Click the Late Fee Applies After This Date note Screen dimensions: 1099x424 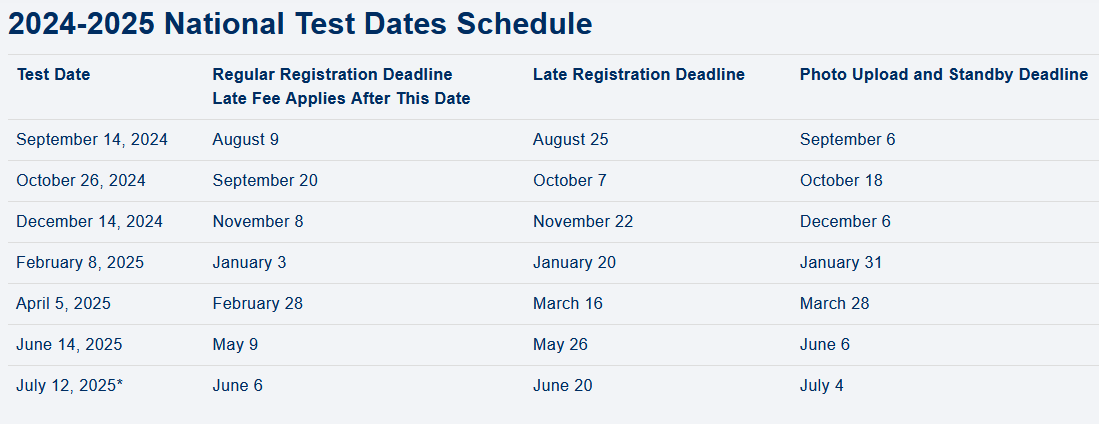pos(341,98)
